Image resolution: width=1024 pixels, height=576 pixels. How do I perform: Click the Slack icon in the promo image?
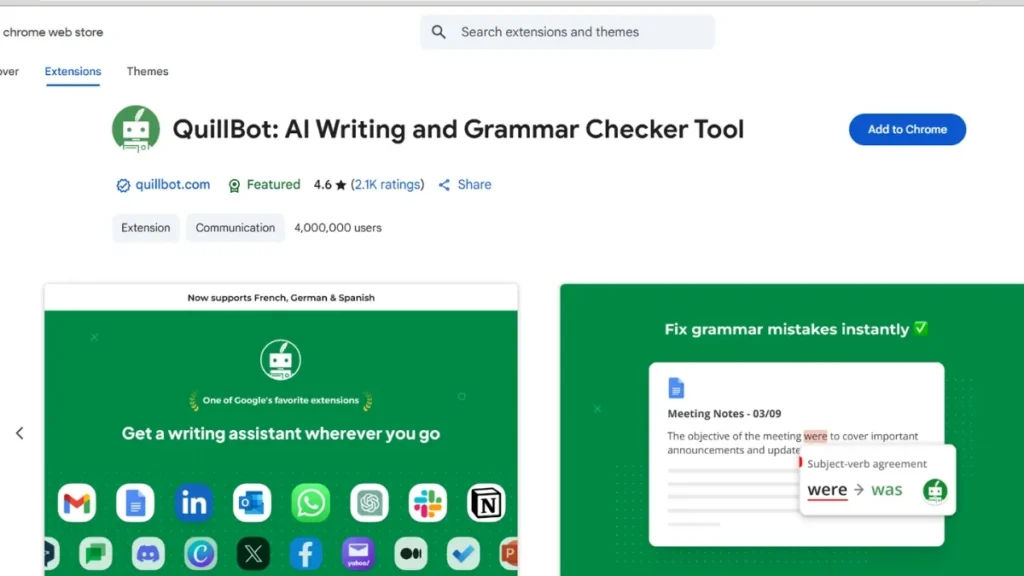click(428, 503)
